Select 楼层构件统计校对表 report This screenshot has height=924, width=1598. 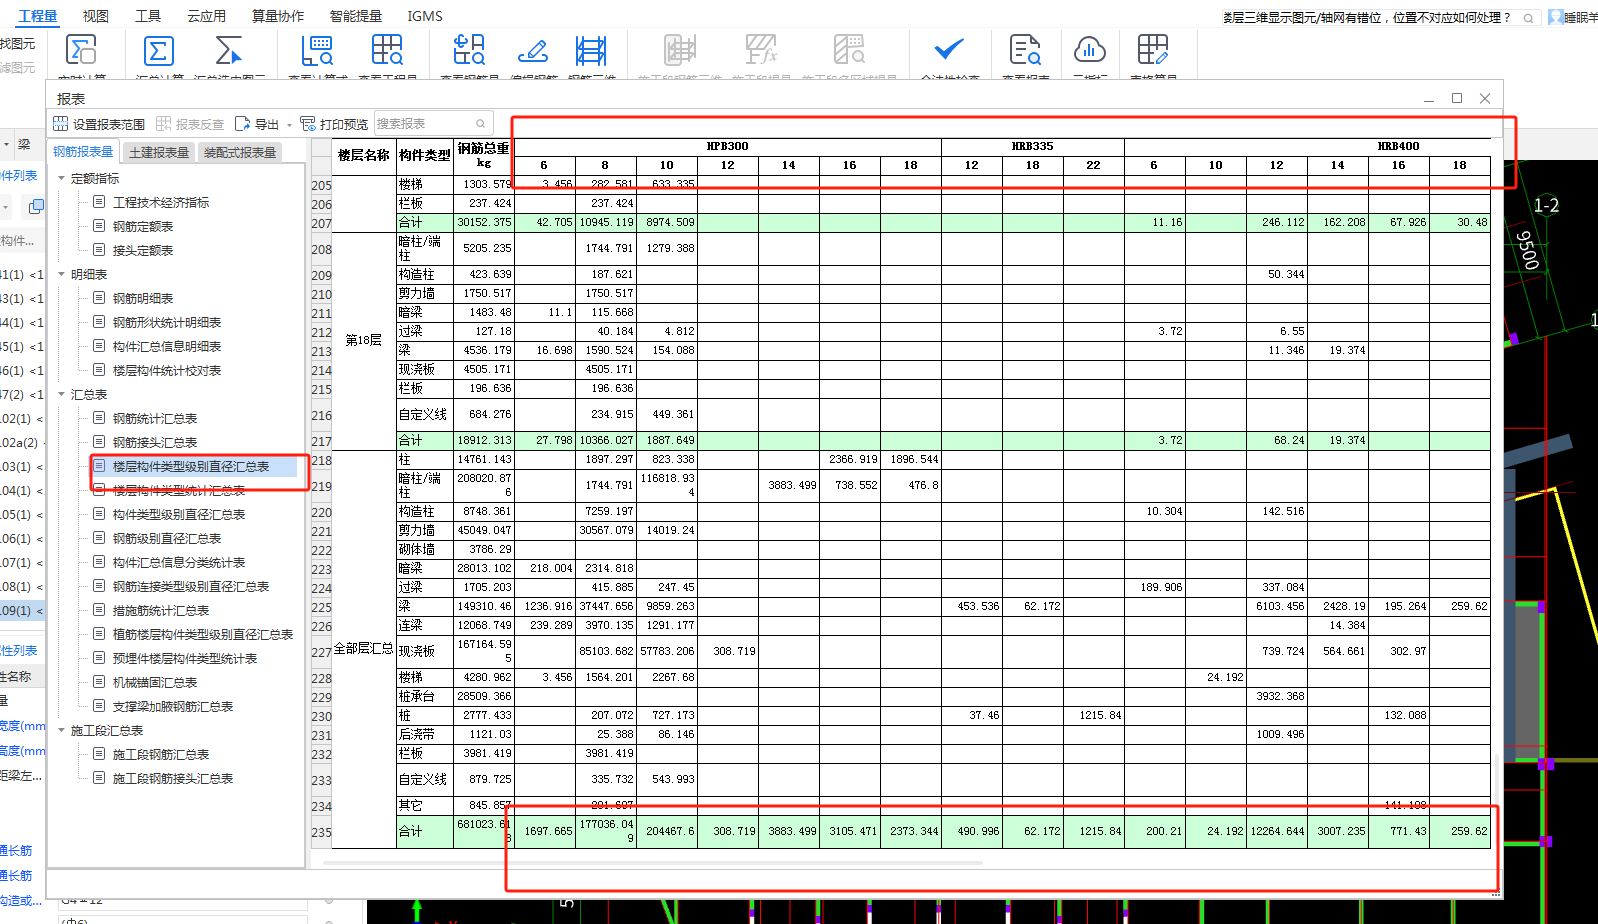tap(167, 370)
